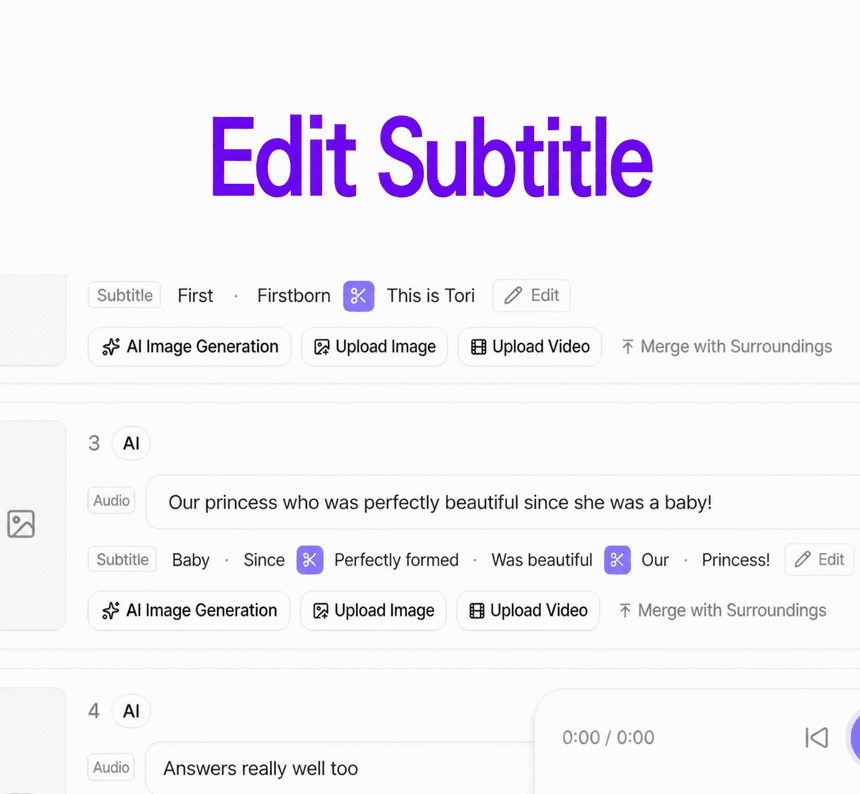This screenshot has height=794, width=860.
Task: Click the scissors icon between Since and Perfectly formed
Action: [310, 560]
